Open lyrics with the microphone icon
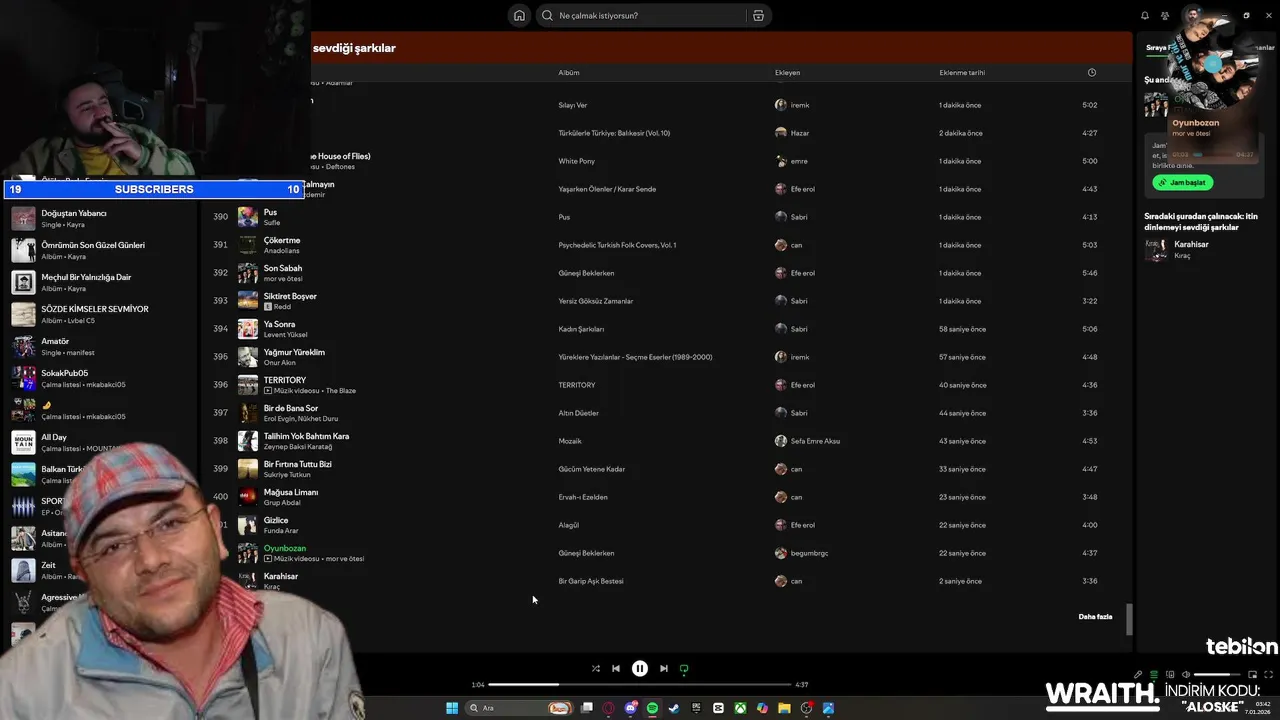 click(x=1138, y=675)
